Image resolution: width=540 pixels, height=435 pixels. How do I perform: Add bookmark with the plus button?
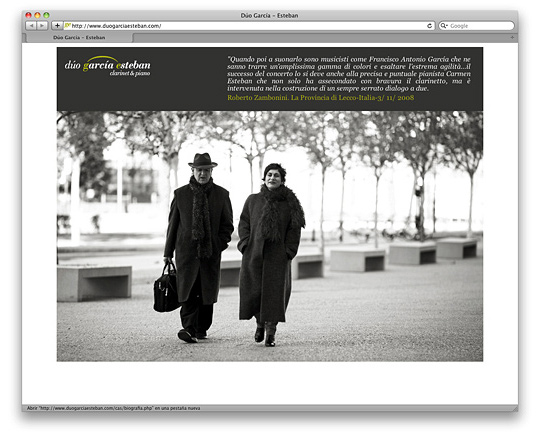pos(57,26)
